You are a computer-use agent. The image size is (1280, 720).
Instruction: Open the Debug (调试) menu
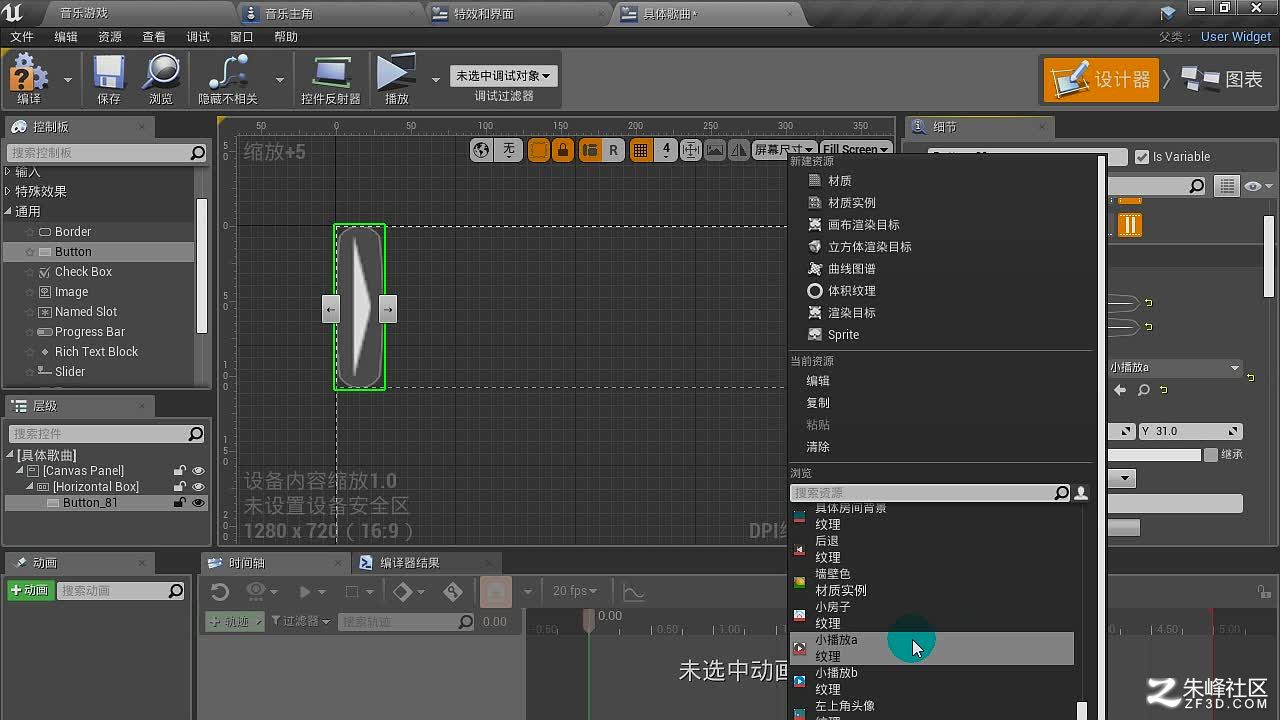(x=198, y=37)
